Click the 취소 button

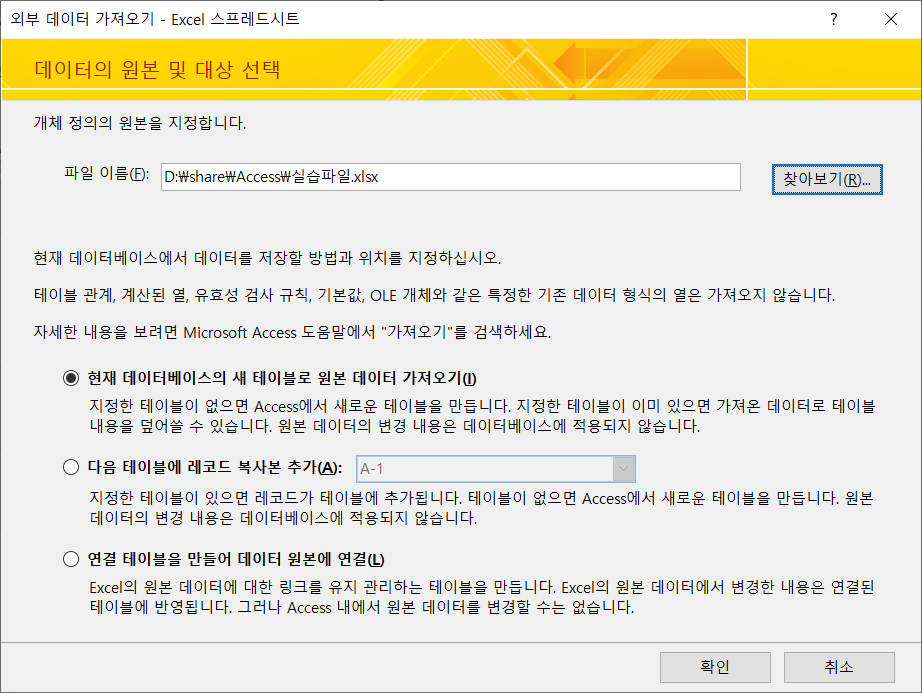tap(839, 667)
